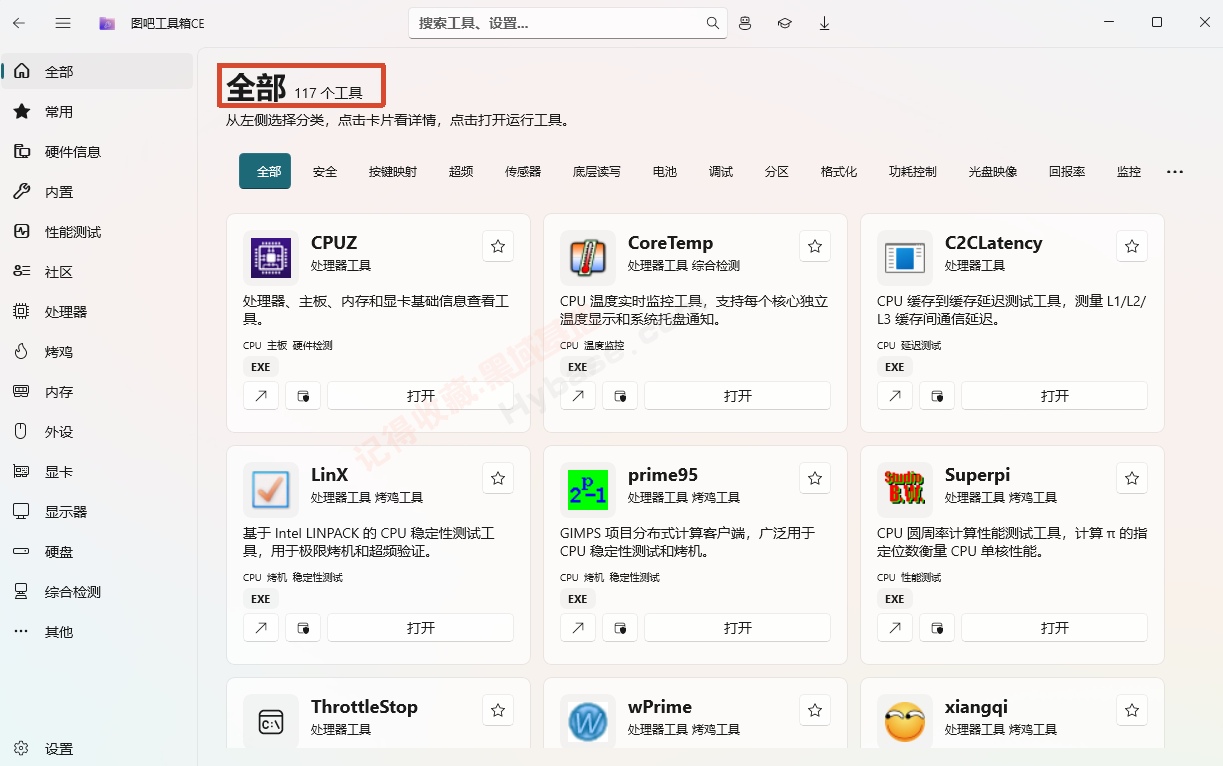
Task: Open the 外设 sidebar category
Action: 98,432
